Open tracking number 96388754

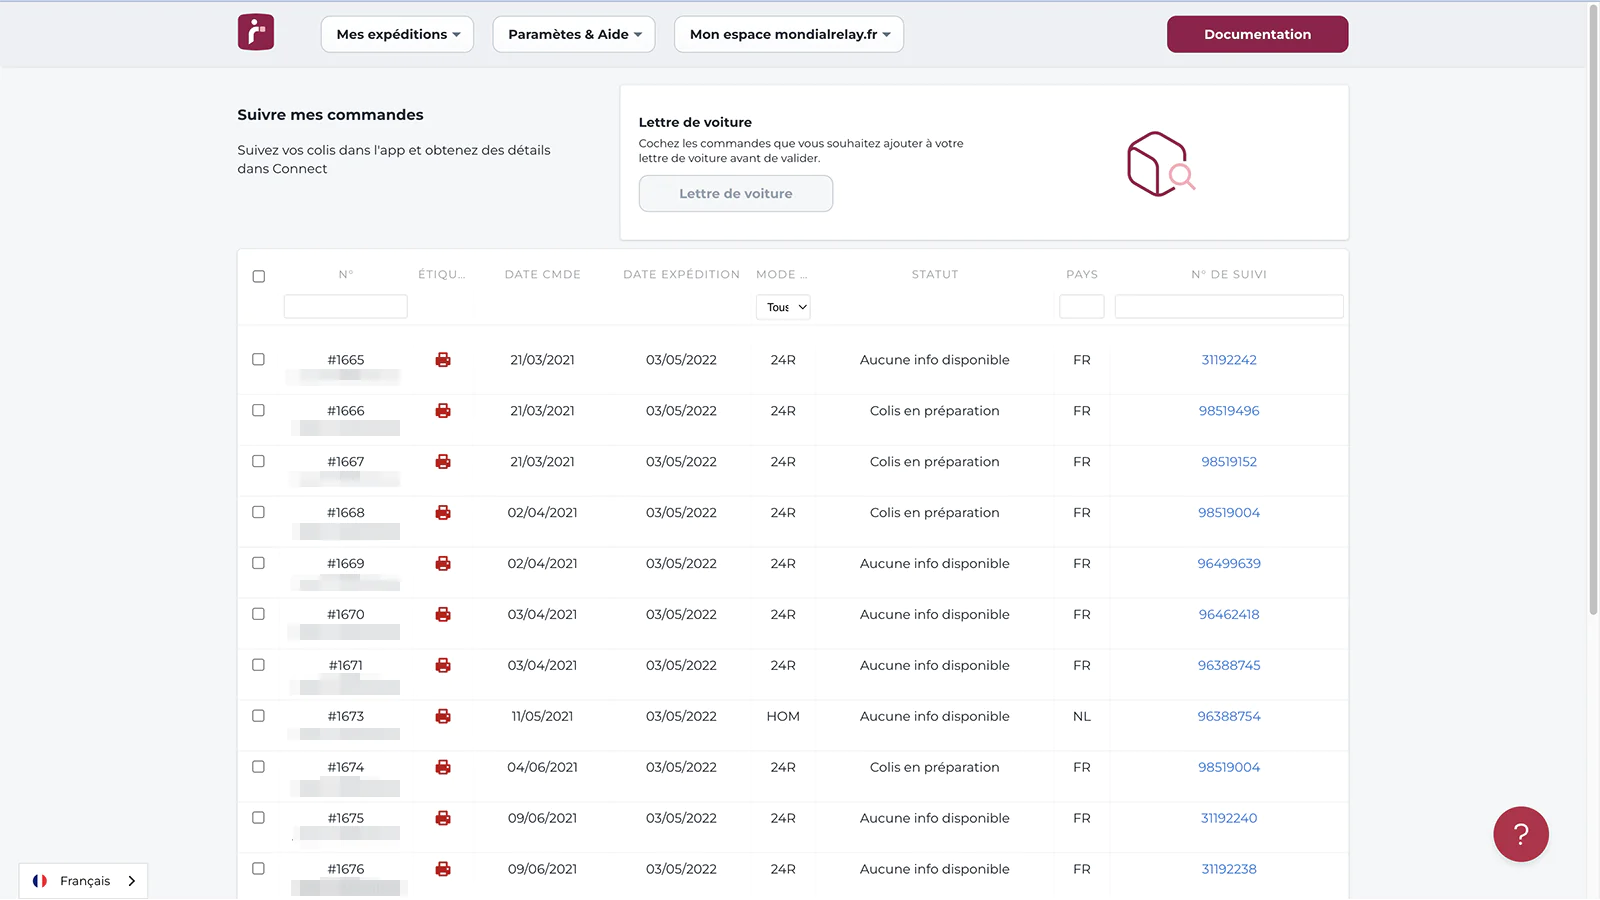pyautogui.click(x=1229, y=717)
